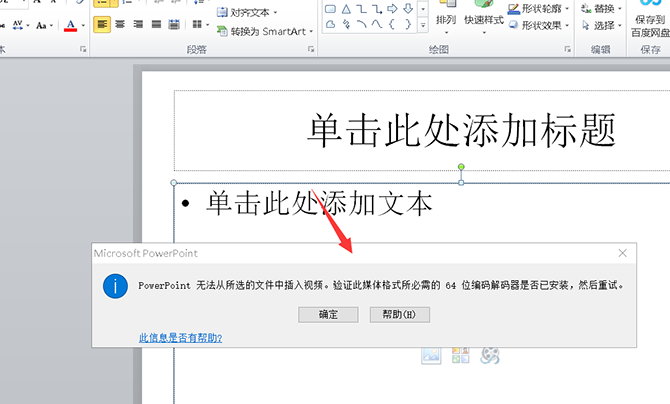Expand shapes gallery More button
670x404 pixels.
(423, 25)
